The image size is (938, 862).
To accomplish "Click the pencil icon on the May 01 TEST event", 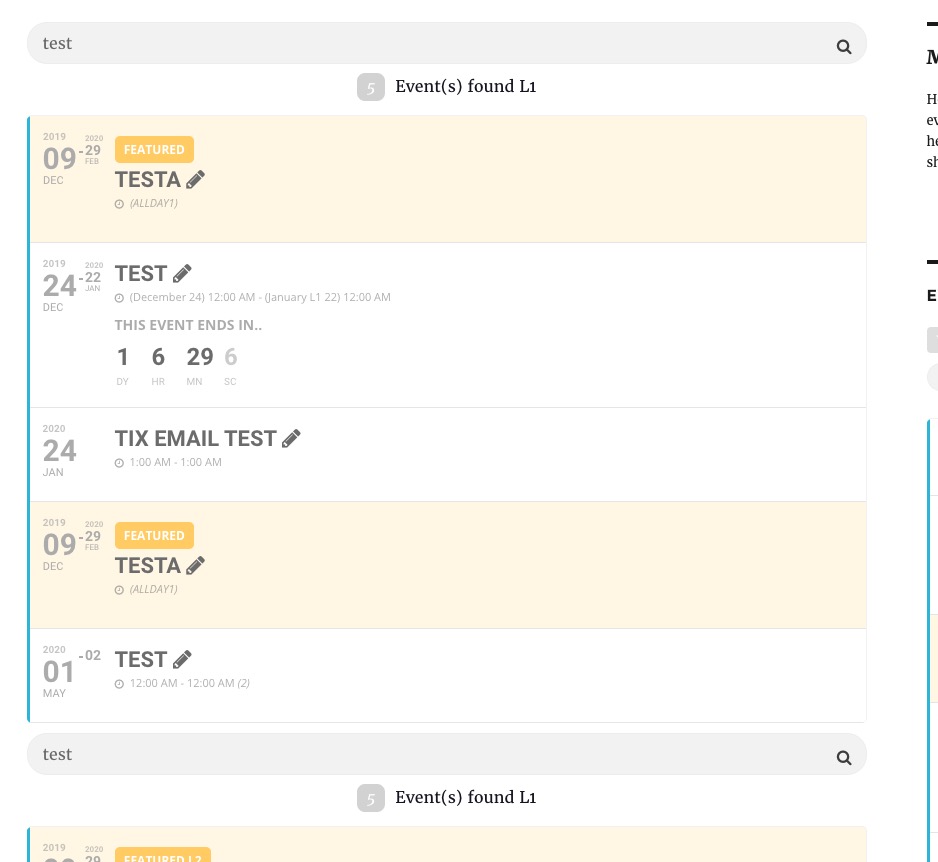I will tap(182, 660).
